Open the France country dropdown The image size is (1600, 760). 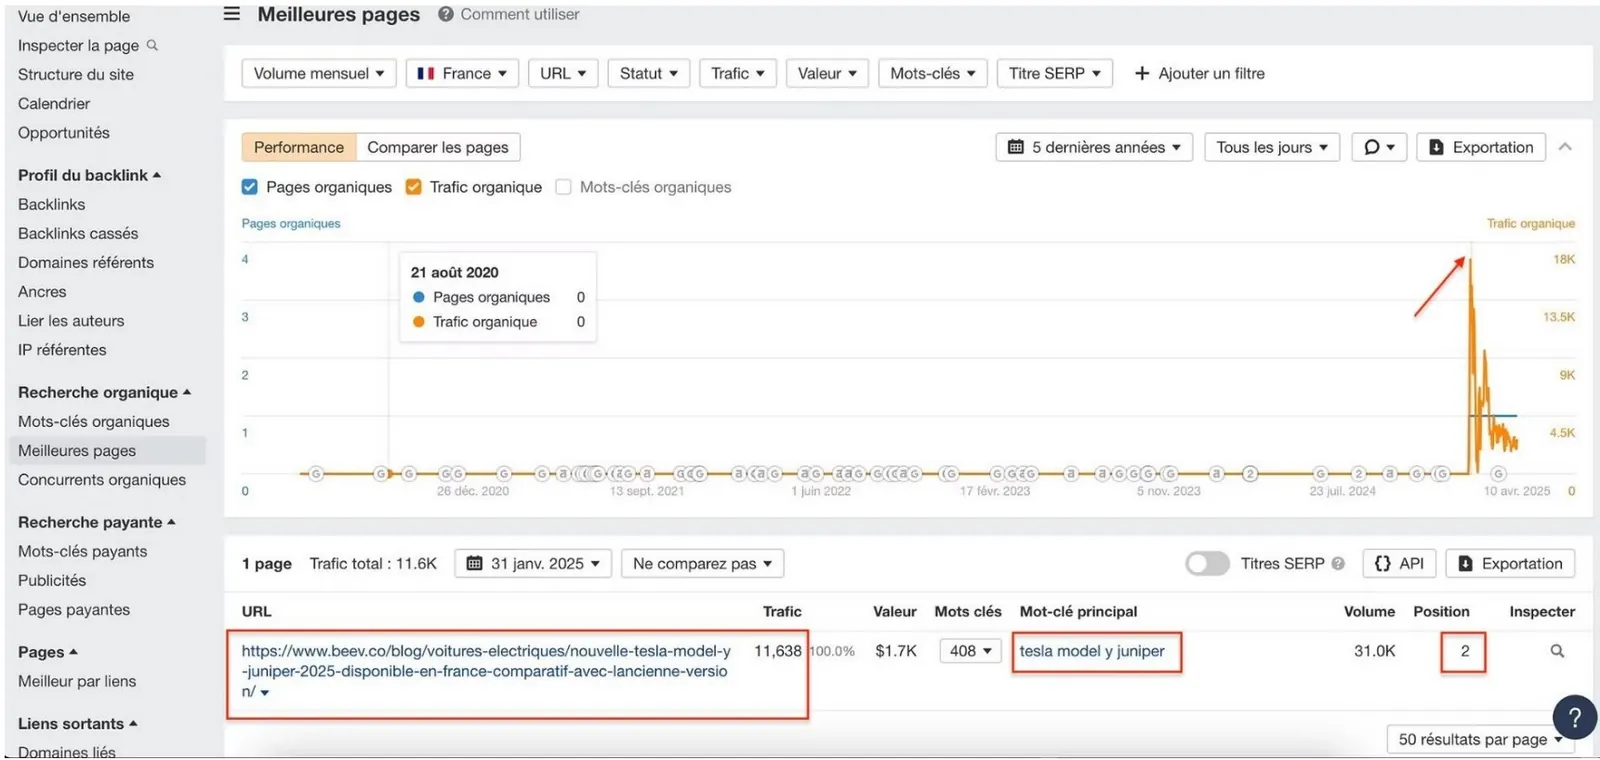[462, 73]
